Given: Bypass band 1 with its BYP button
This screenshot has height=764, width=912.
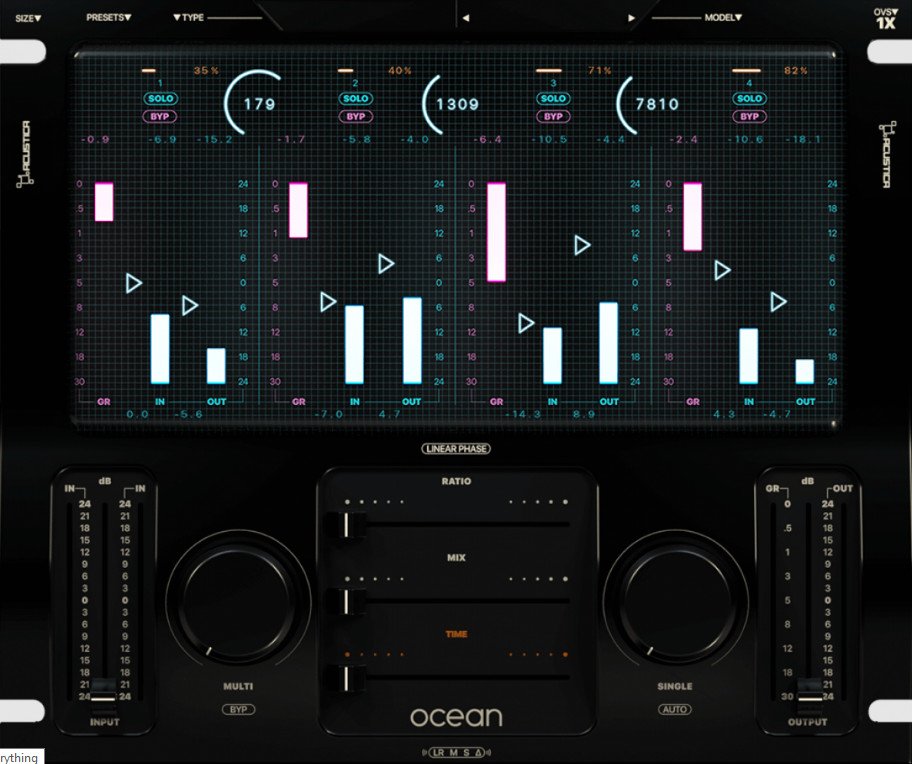Looking at the screenshot, I should point(160,116).
